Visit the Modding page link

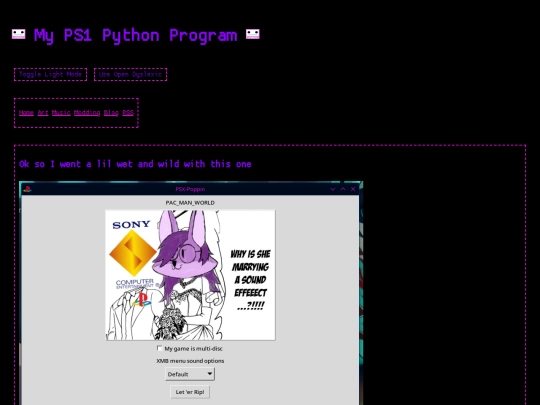(x=87, y=113)
